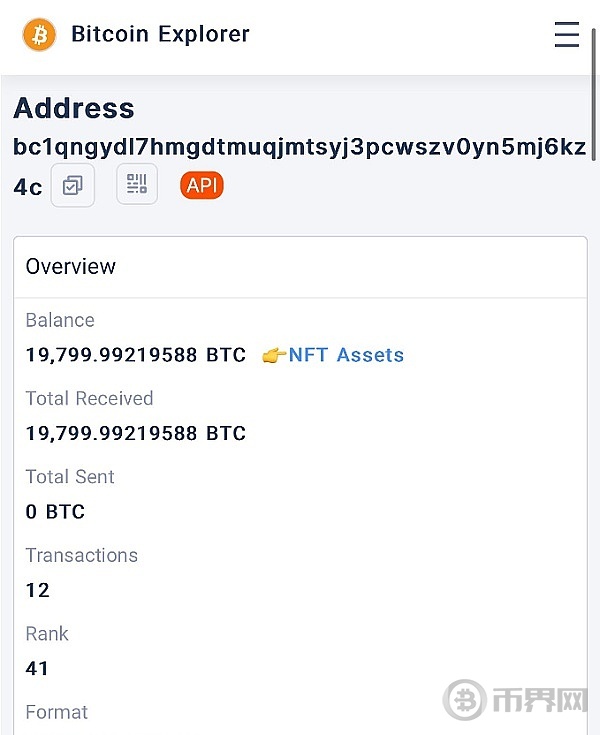Image resolution: width=600 pixels, height=735 pixels.
Task: Click the Balance amount 19,799.99219588 BTC
Action: [136, 355]
